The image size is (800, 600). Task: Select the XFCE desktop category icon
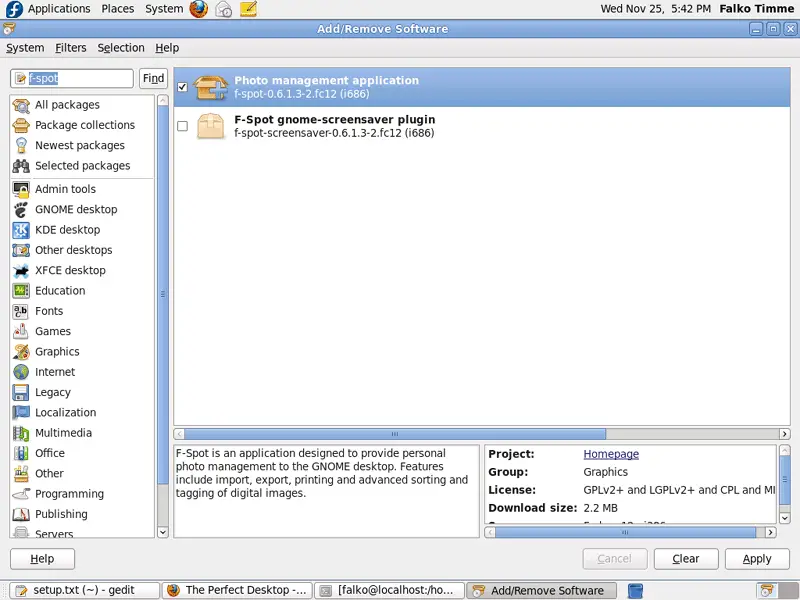point(20,271)
